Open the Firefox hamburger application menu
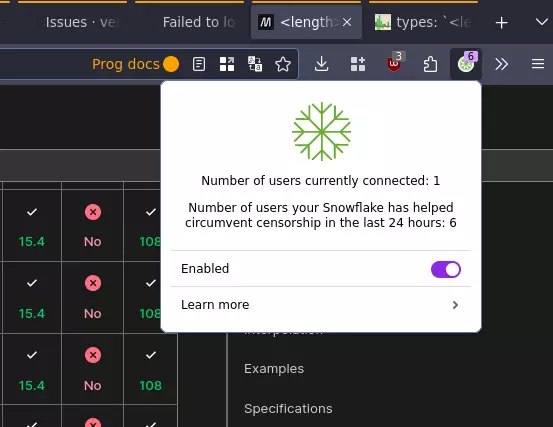The width and height of the screenshot is (553, 427). click(x=538, y=64)
